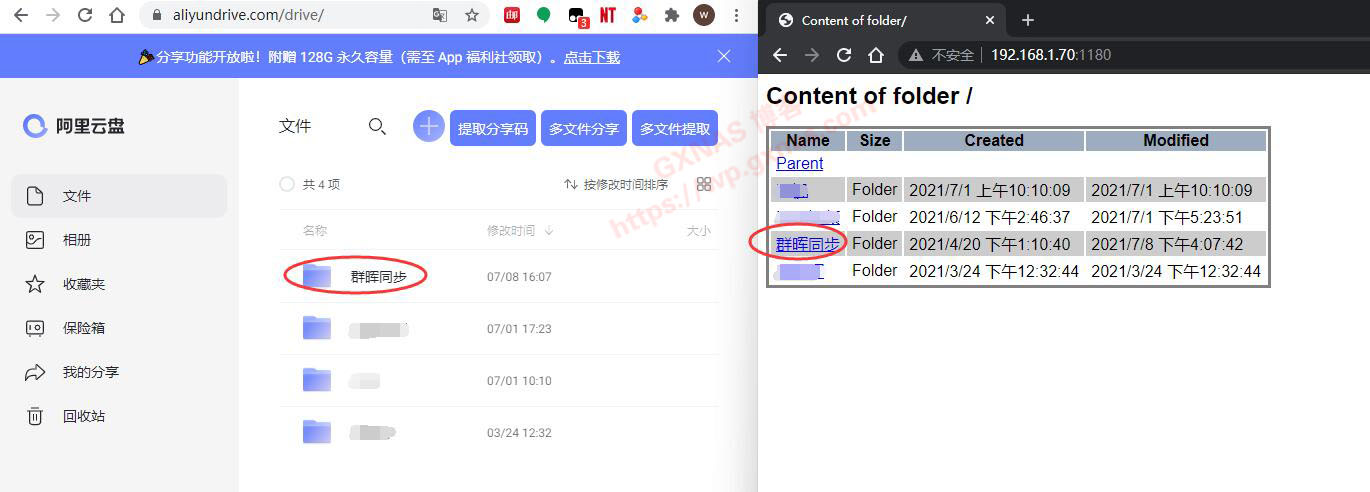1370x492 pixels.
Task: Bookmark the aliyundrive page with star icon
Action: click(x=472, y=15)
